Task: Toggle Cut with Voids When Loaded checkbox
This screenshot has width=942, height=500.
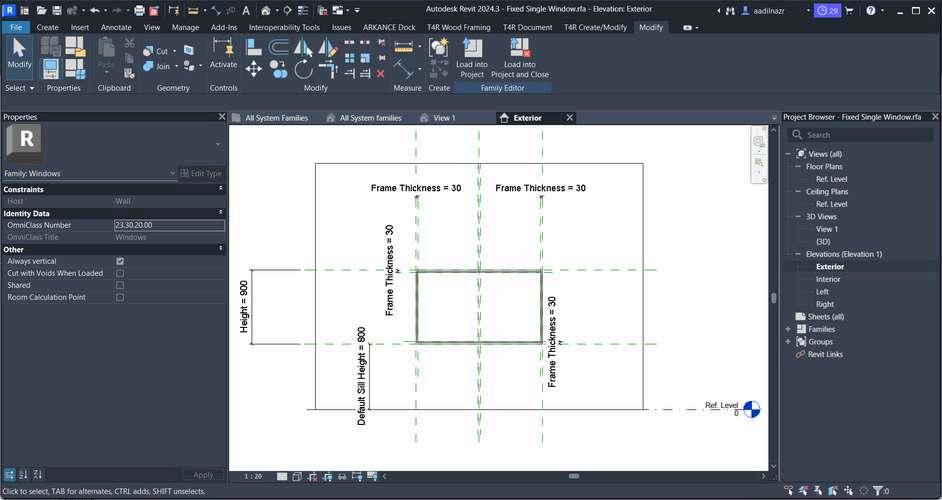Action: click(x=120, y=273)
